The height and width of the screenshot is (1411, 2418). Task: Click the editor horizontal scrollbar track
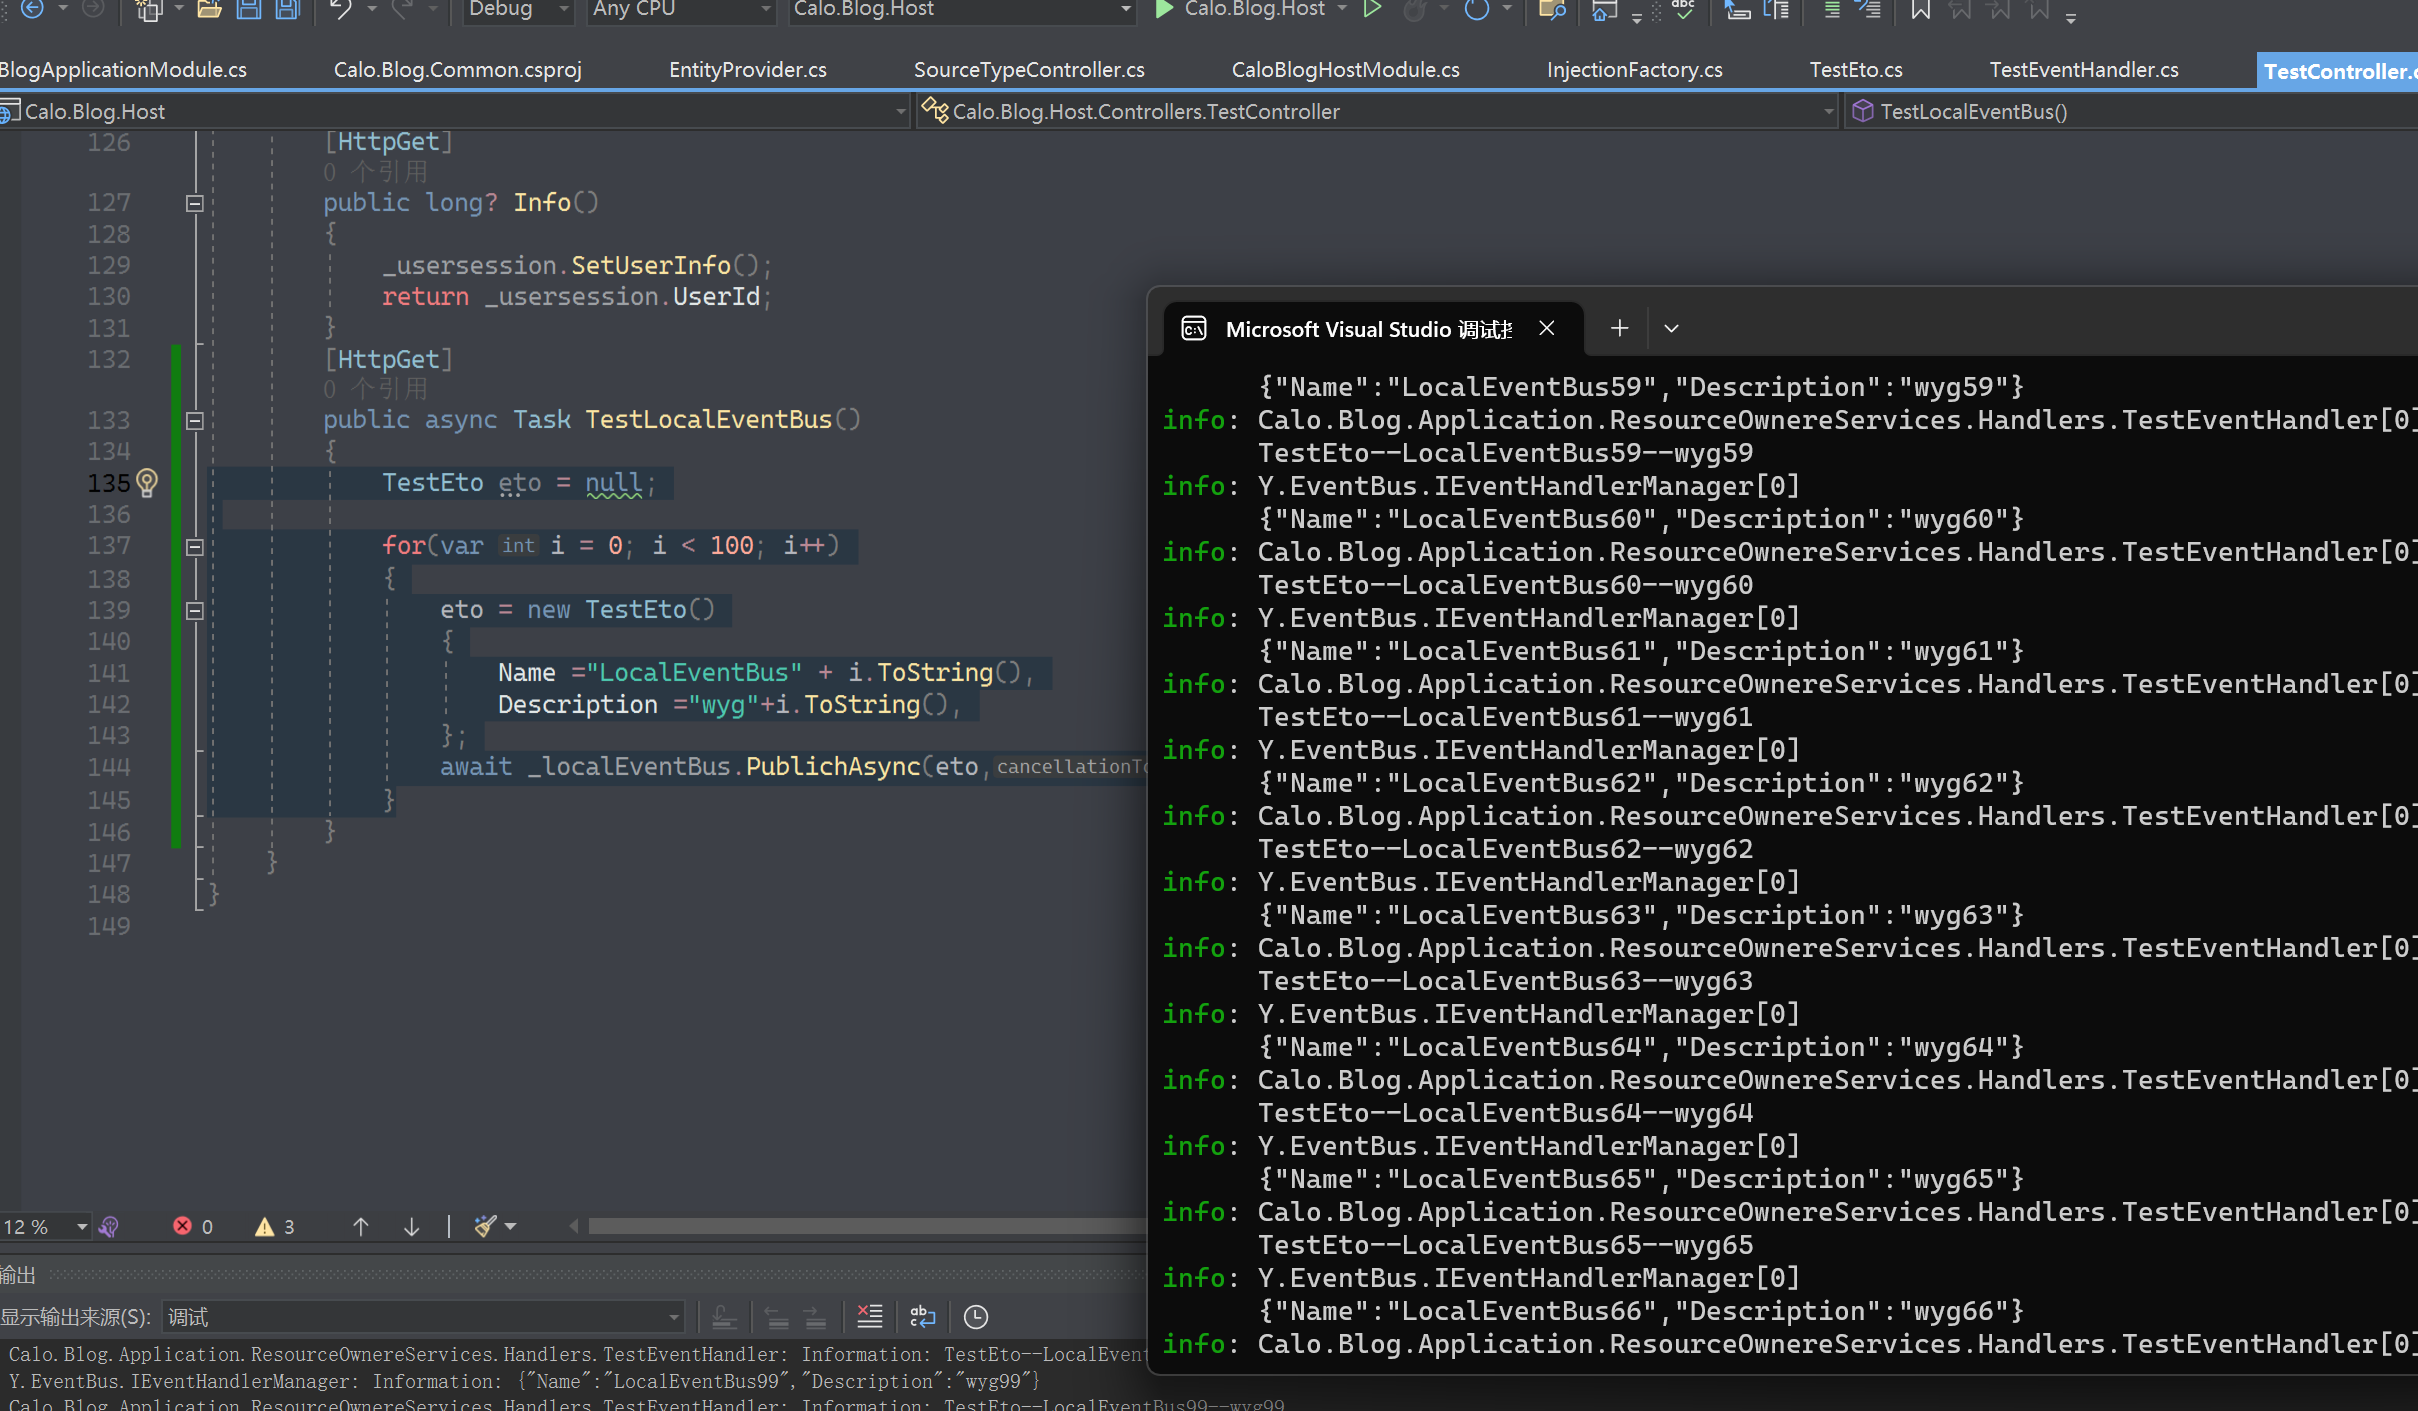click(860, 1226)
